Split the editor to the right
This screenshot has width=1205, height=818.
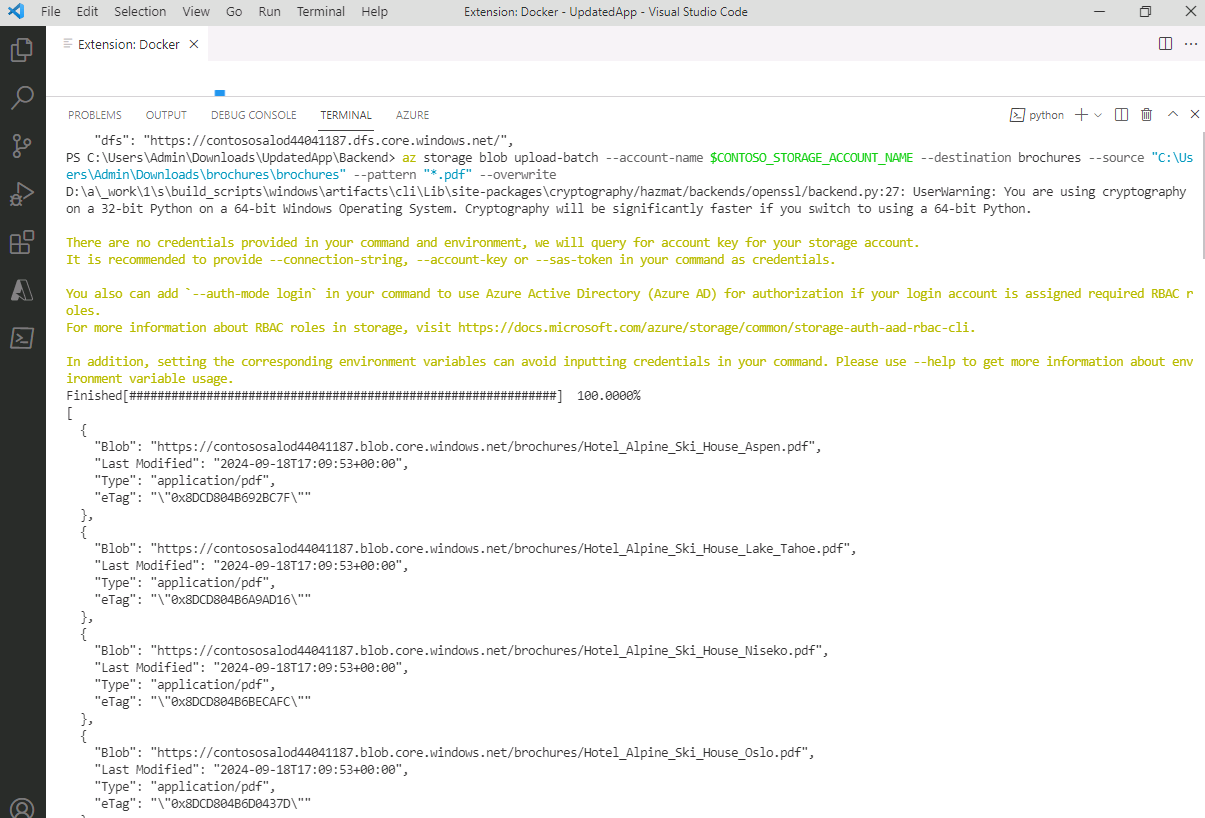tap(1165, 44)
